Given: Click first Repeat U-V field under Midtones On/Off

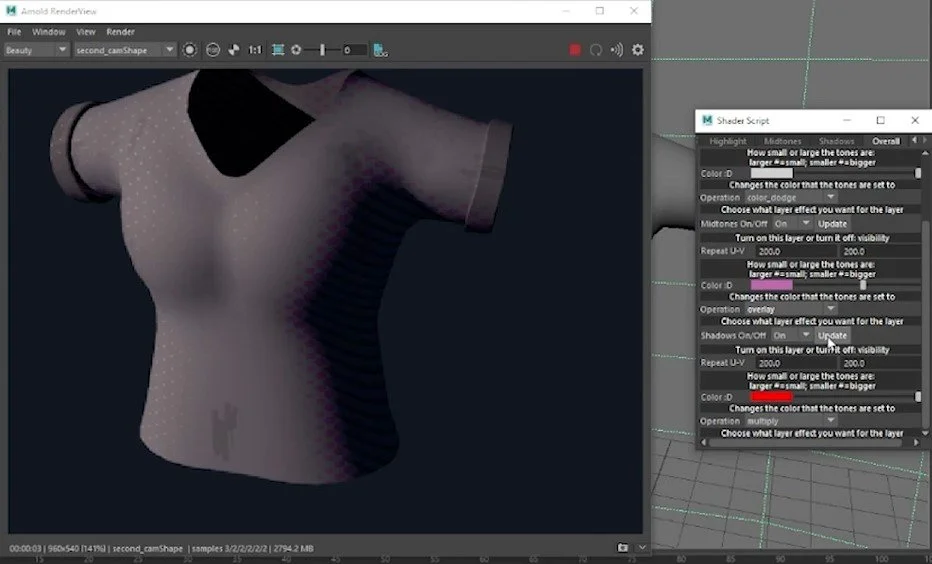Looking at the screenshot, I should [x=796, y=251].
